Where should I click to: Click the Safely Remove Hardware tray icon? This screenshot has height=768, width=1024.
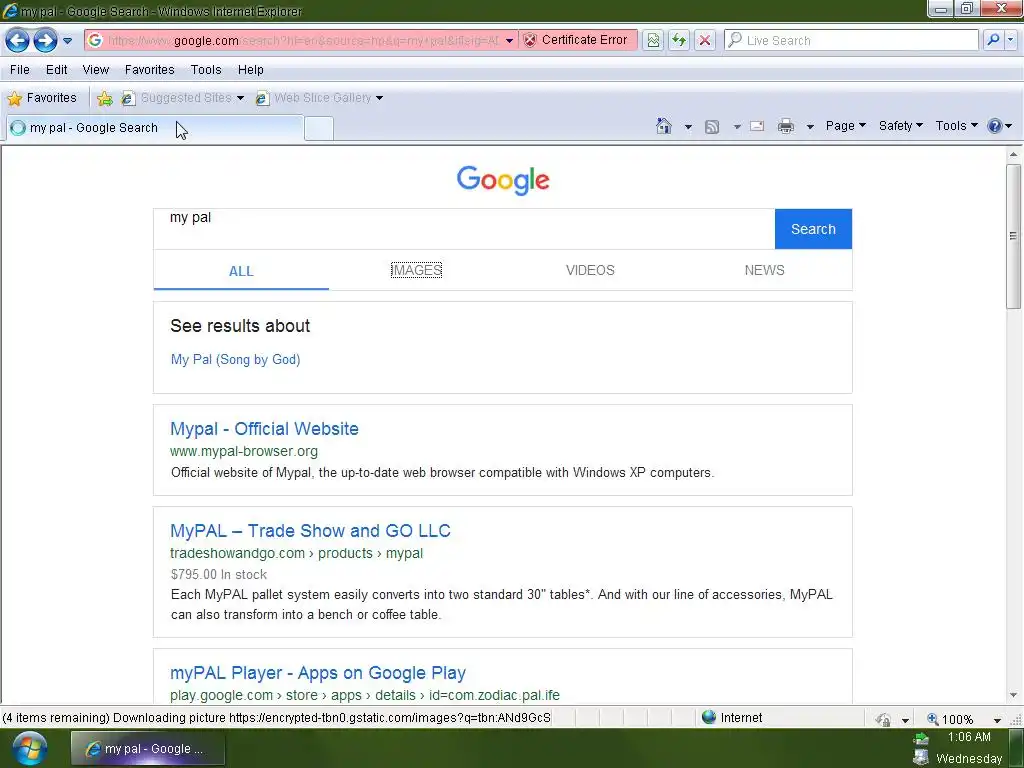(921, 739)
